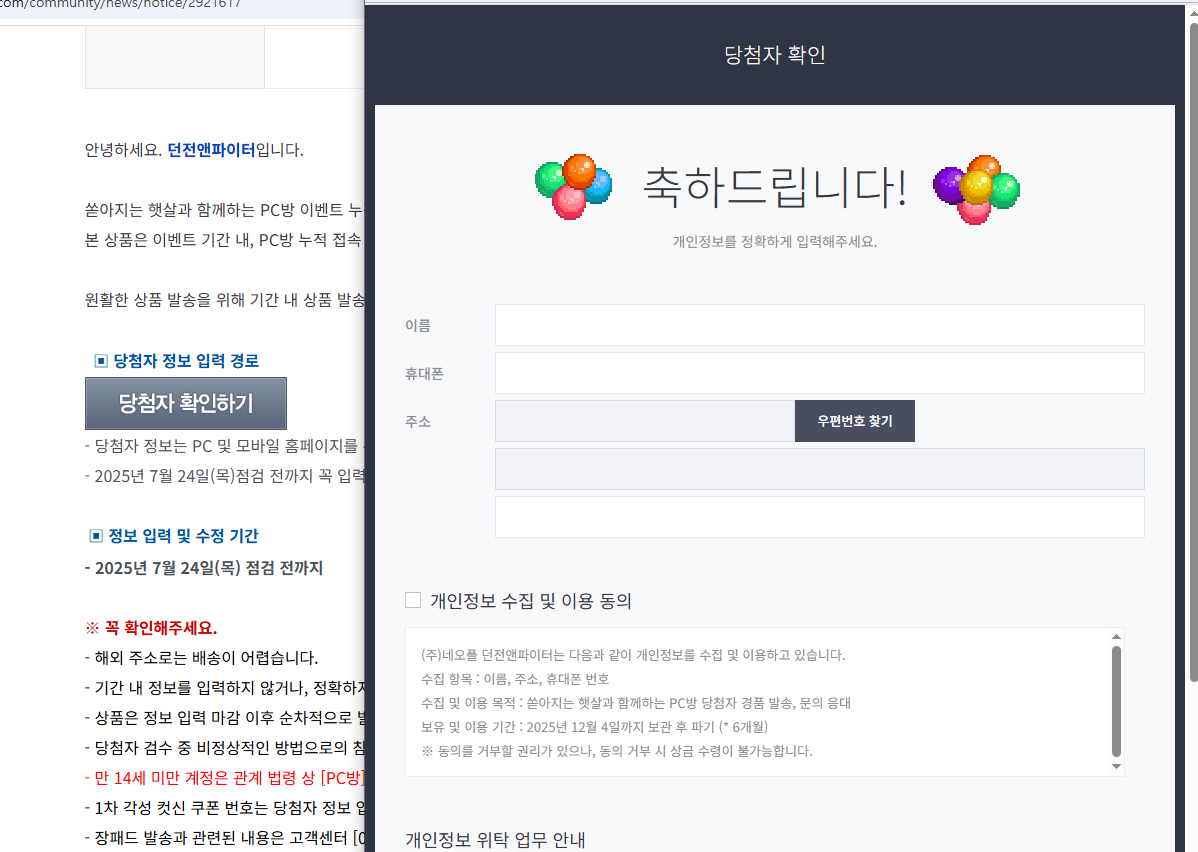The image size is (1198, 852).
Task: Click the 당첨자 확인 popup header title
Action: [774, 55]
